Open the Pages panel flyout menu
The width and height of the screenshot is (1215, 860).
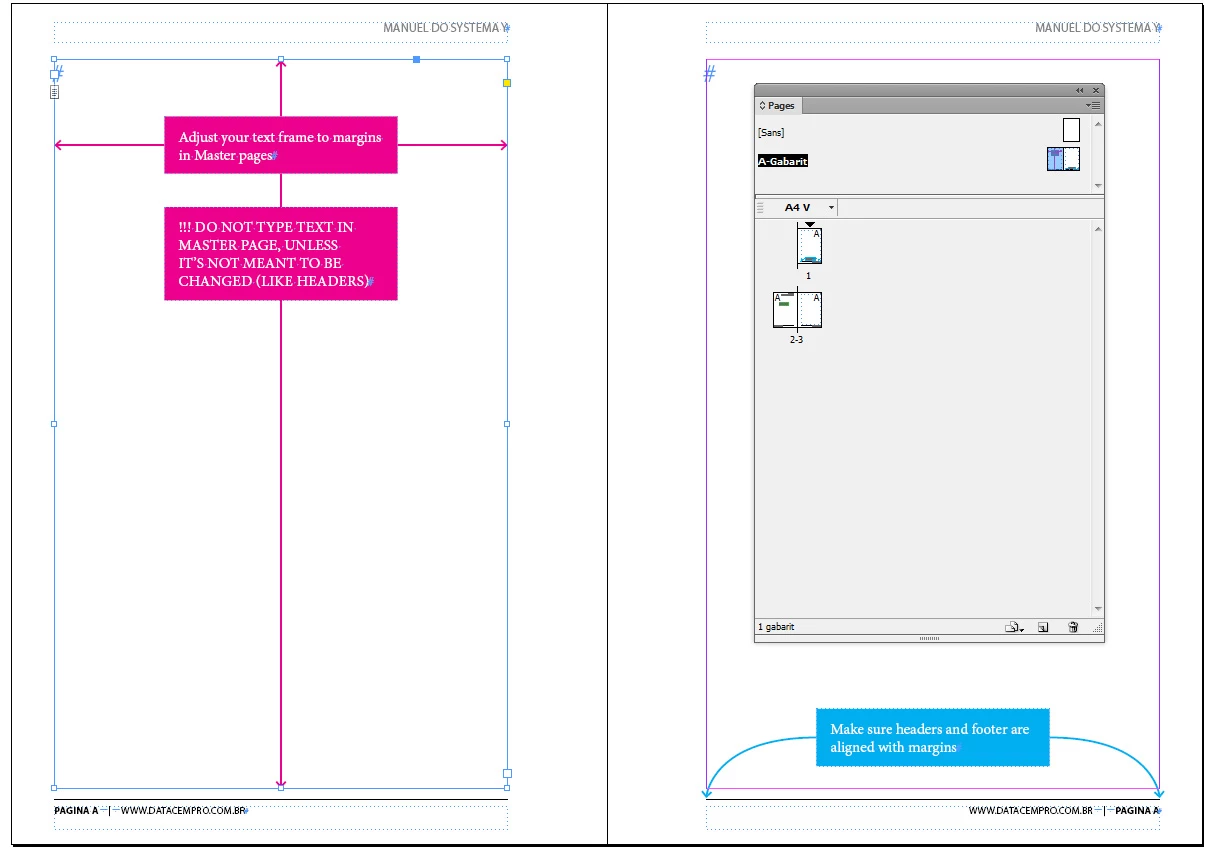pos(1093,105)
